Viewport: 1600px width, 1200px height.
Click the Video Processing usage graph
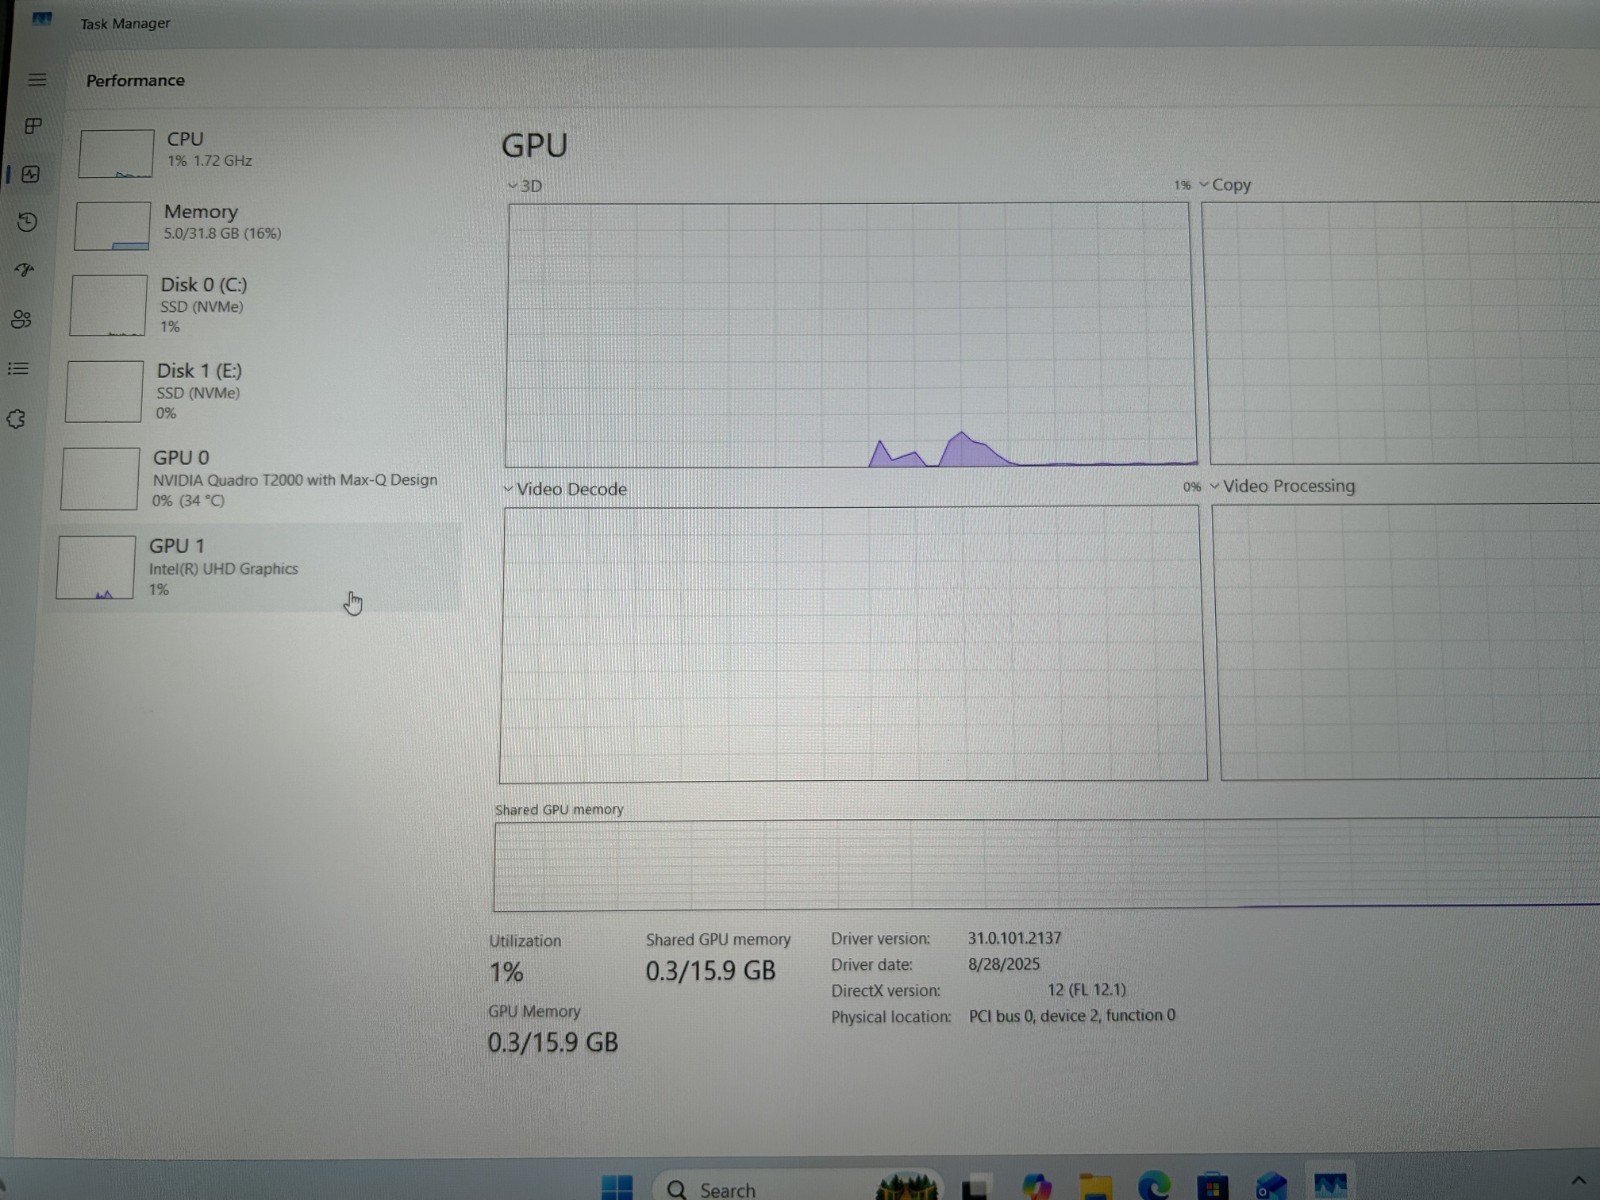pyautogui.click(x=1408, y=641)
